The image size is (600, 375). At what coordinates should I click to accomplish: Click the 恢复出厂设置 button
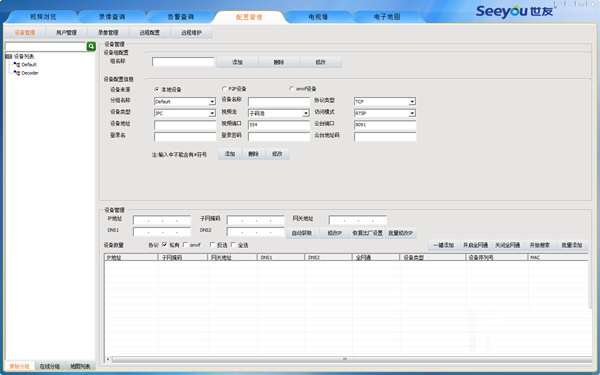(367, 233)
